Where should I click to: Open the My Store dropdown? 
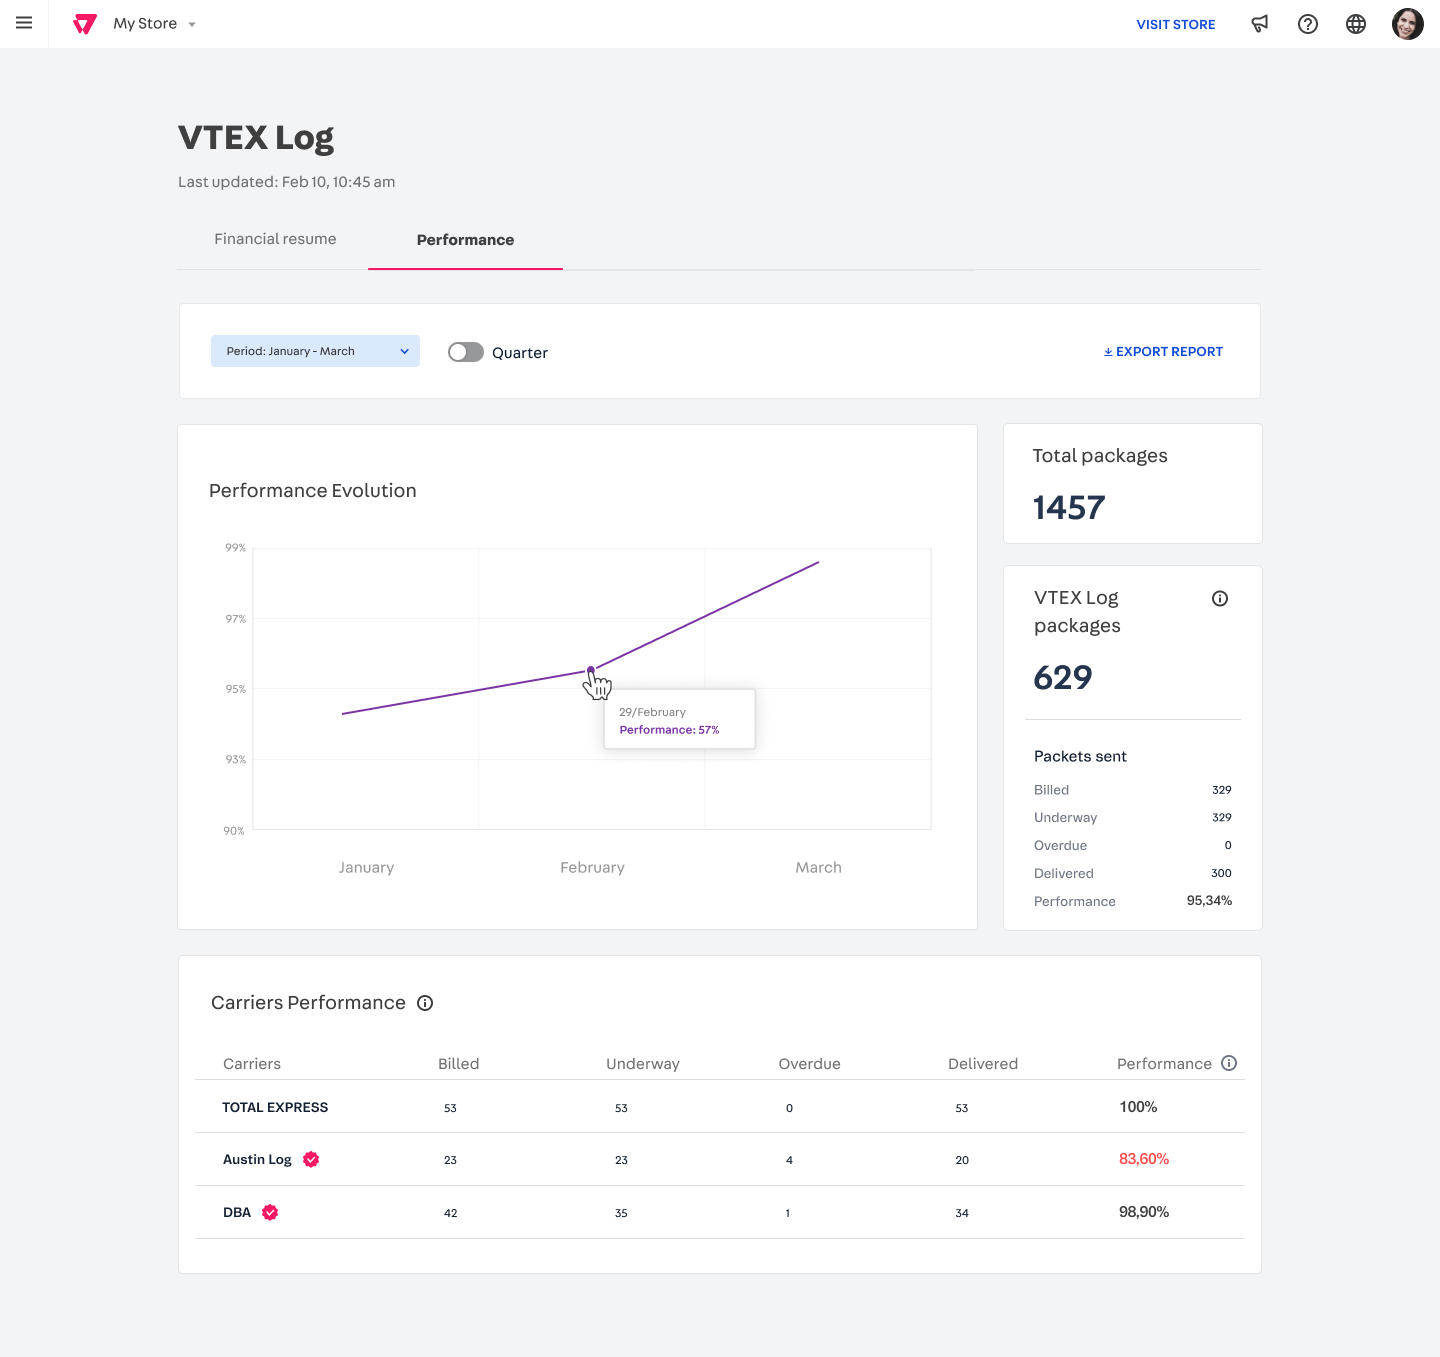[x=154, y=24]
